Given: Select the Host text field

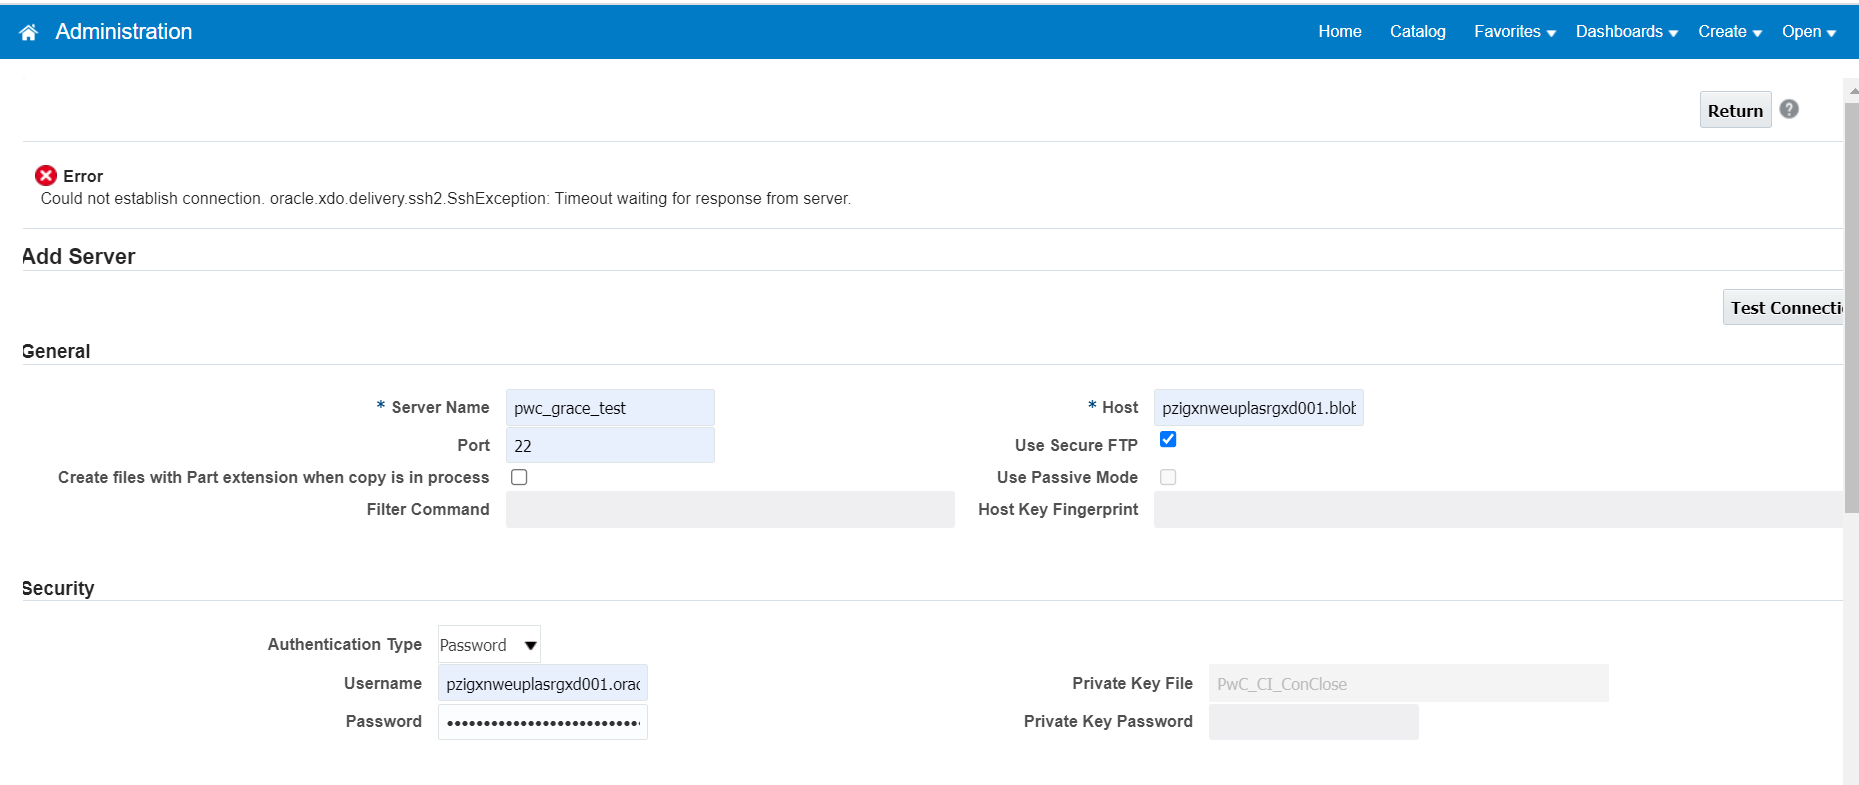Looking at the screenshot, I should point(1258,408).
